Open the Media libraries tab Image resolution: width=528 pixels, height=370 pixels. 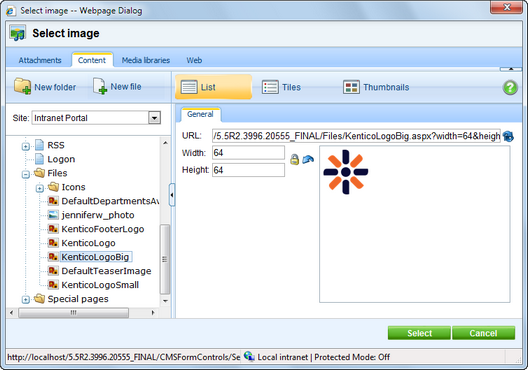click(x=146, y=60)
